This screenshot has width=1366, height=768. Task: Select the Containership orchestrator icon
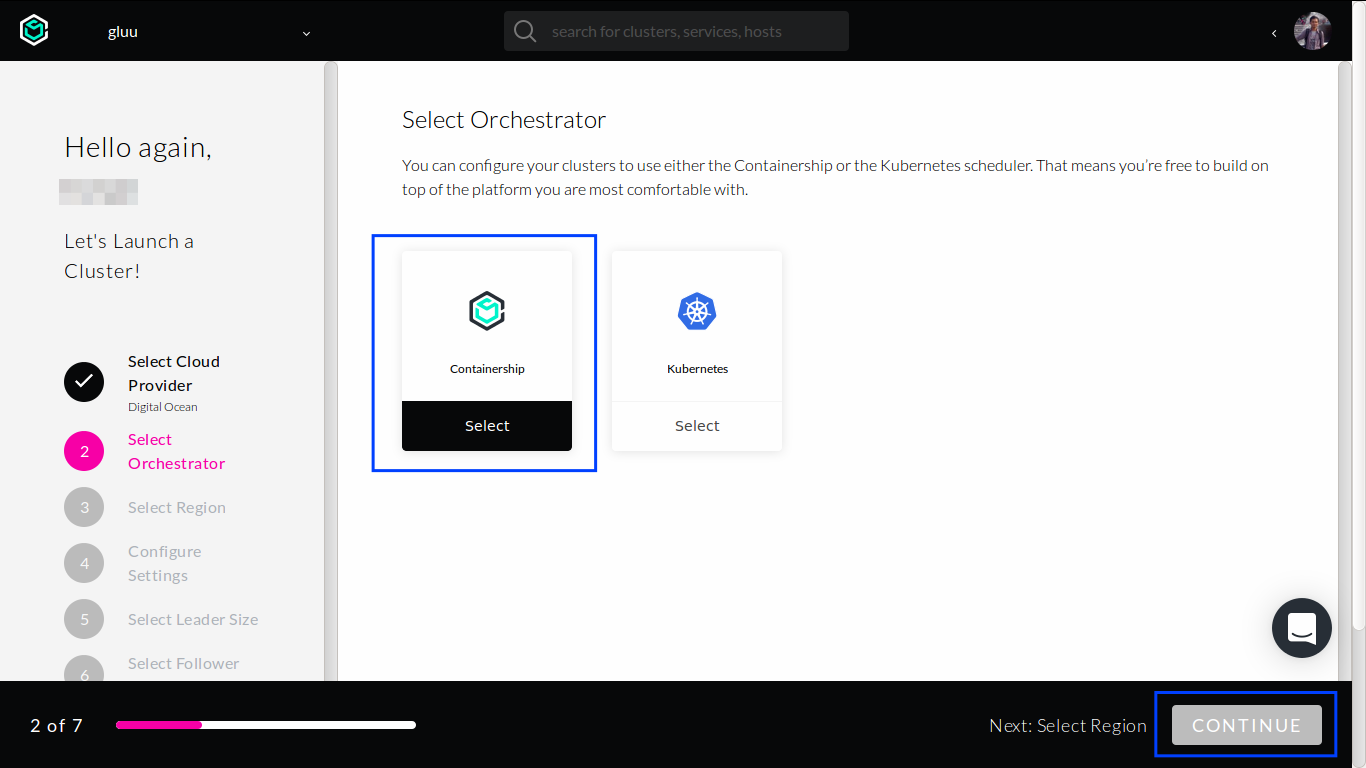487,310
